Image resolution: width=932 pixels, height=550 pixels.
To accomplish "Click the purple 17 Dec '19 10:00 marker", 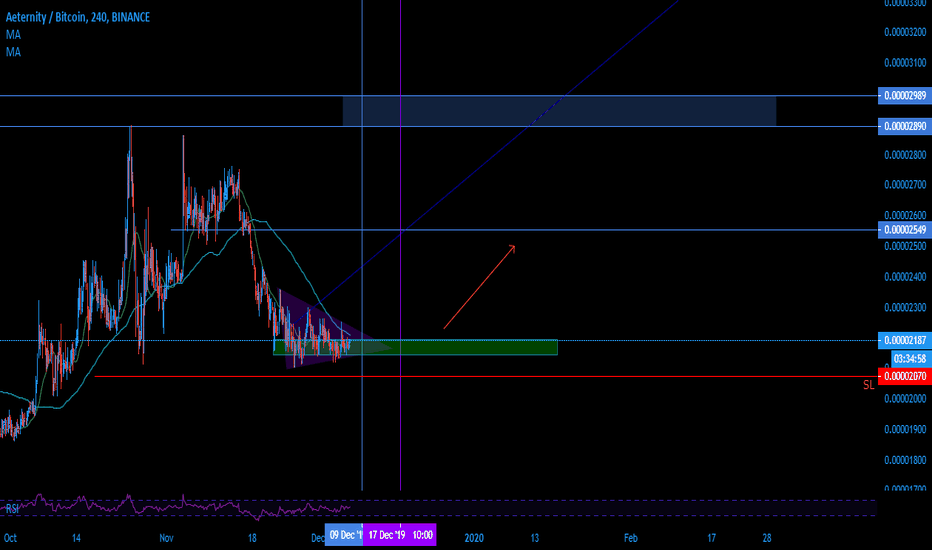I will (x=400, y=535).
